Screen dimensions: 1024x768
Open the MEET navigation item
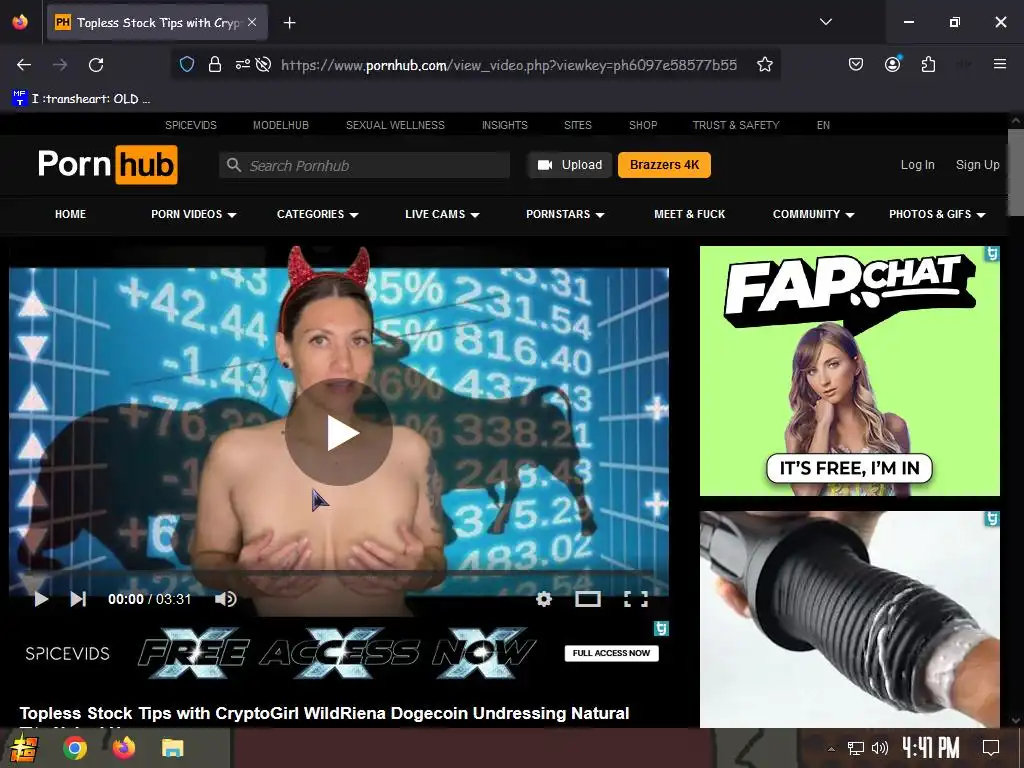[x=690, y=214]
